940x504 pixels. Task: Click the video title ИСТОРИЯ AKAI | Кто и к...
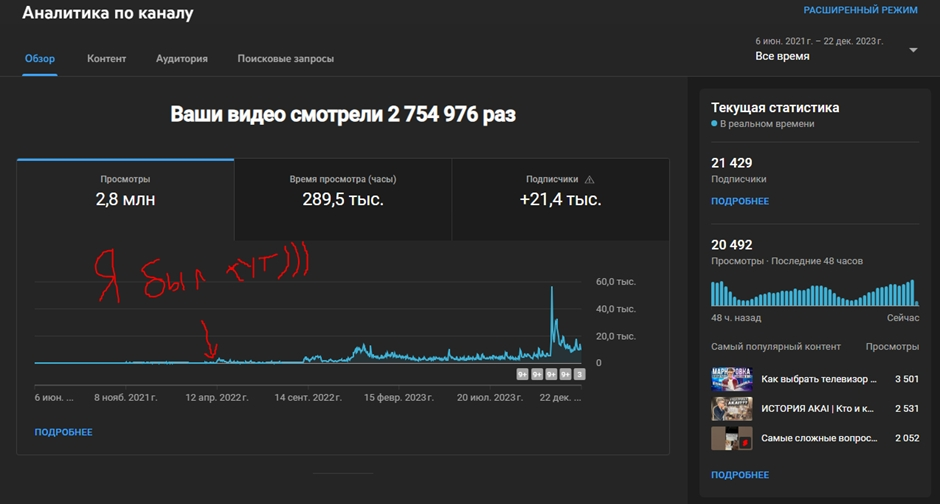(x=817, y=409)
